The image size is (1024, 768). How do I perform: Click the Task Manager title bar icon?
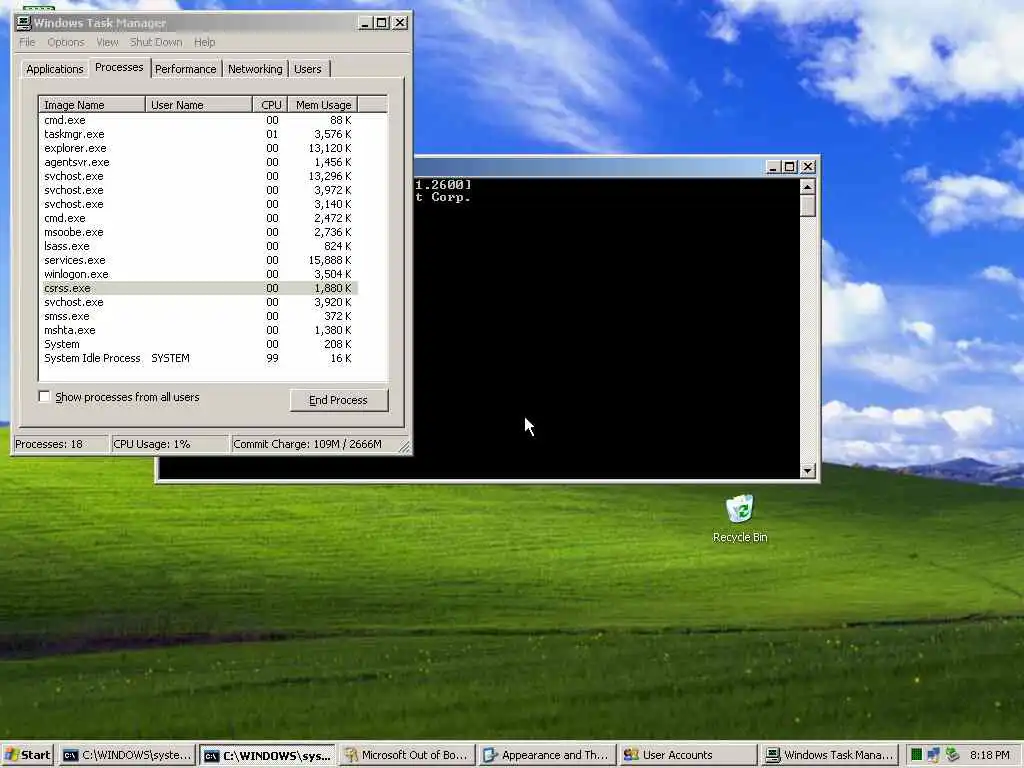coord(24,23)
